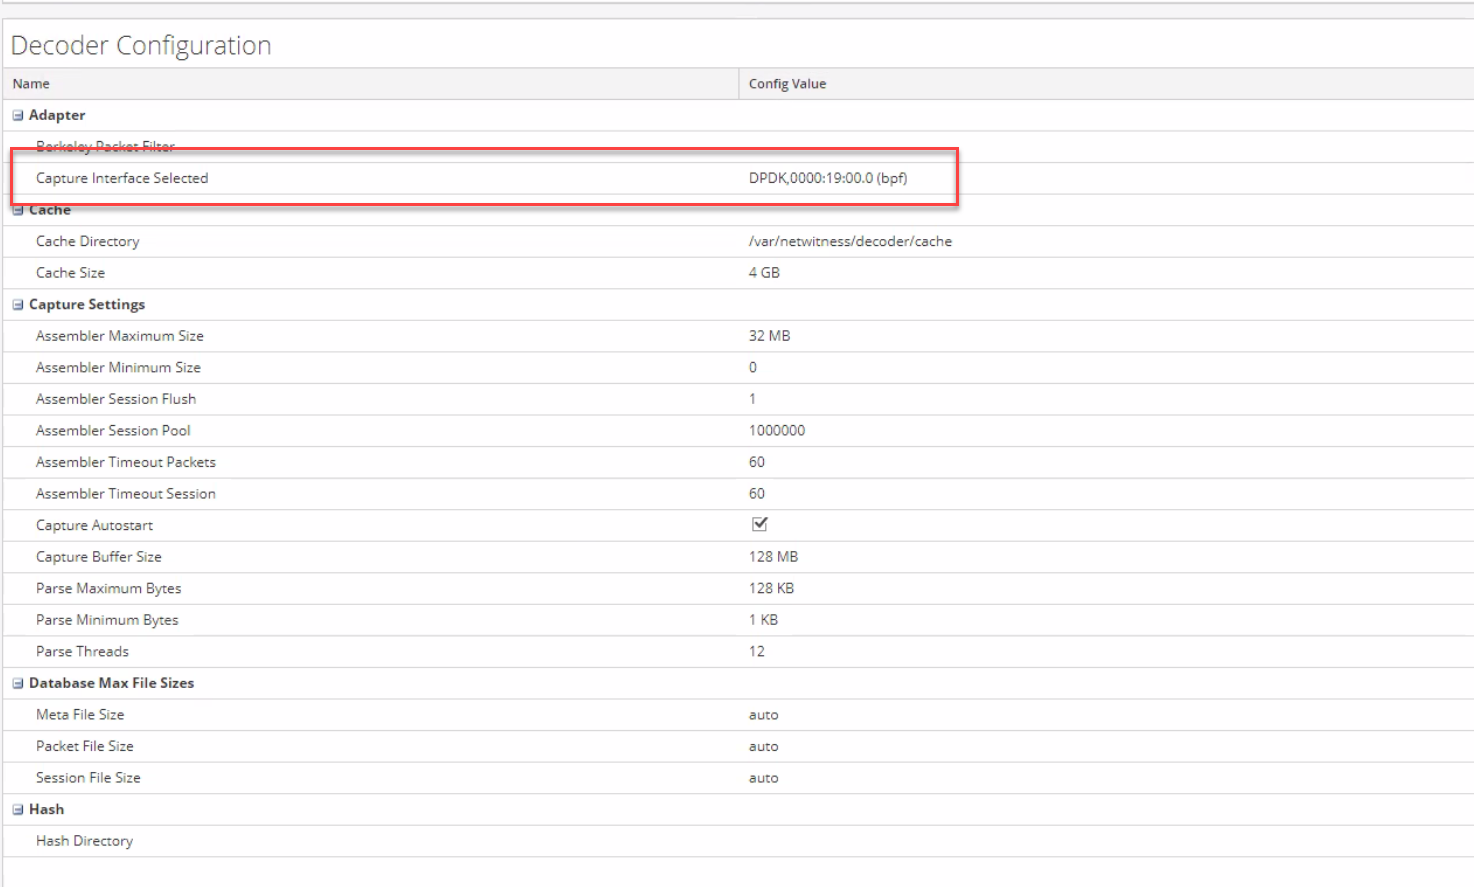Viewport: 1474px width, 887px height.
Task: Select the Berkeley Packet Filter row
Action: pos(105,147)
